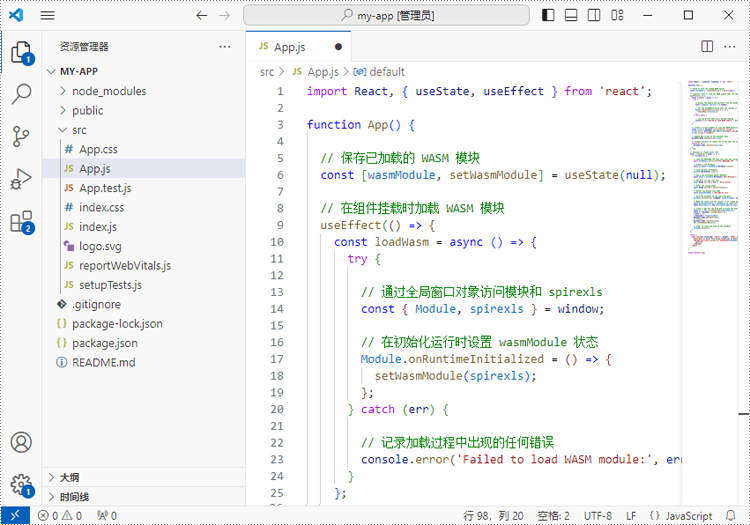Toggle the secondary side bar
750x525 pixels.
[x=594, y=15]
